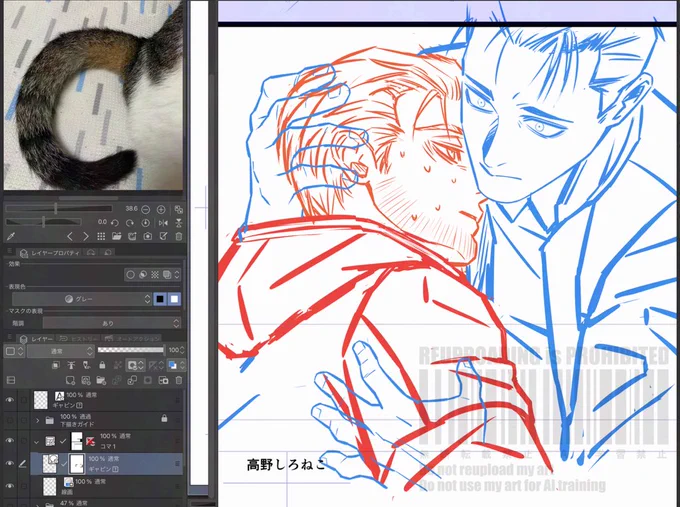Click the create layer mask icon
Screen dimensions: 680x507
(x=148, y=380)
